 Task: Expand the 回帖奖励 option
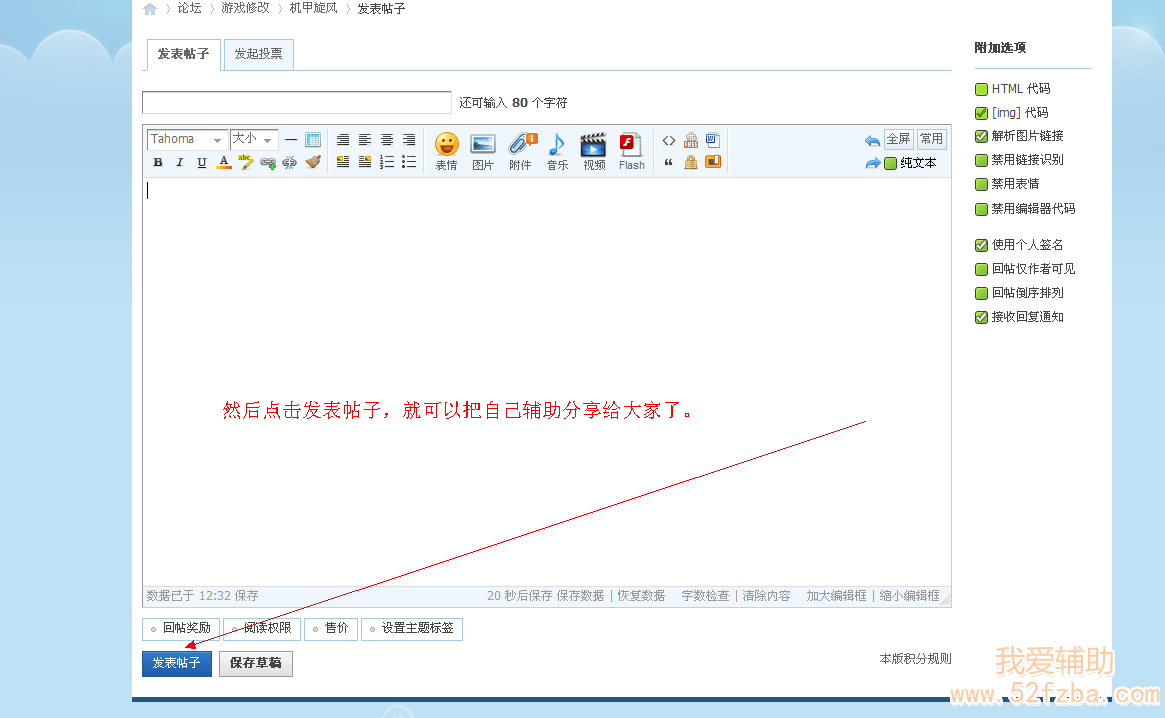tap(181, 629)
